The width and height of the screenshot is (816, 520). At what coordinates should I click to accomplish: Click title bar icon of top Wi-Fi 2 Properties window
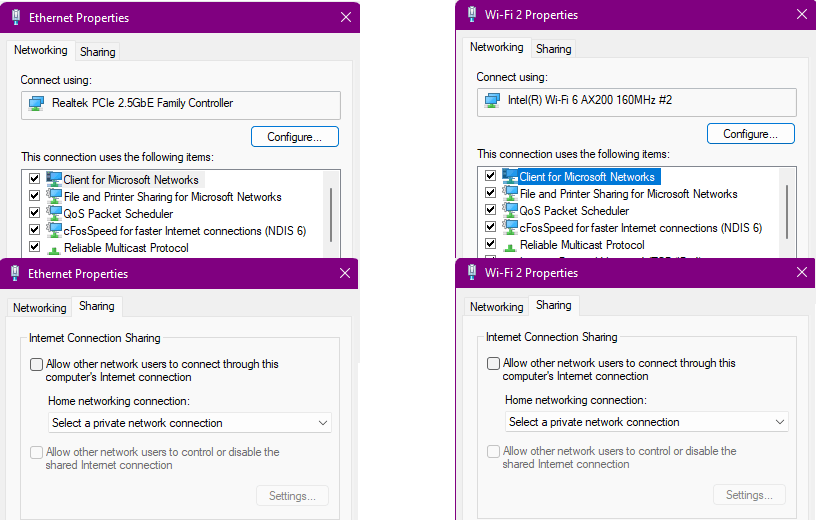click(472, 14)
